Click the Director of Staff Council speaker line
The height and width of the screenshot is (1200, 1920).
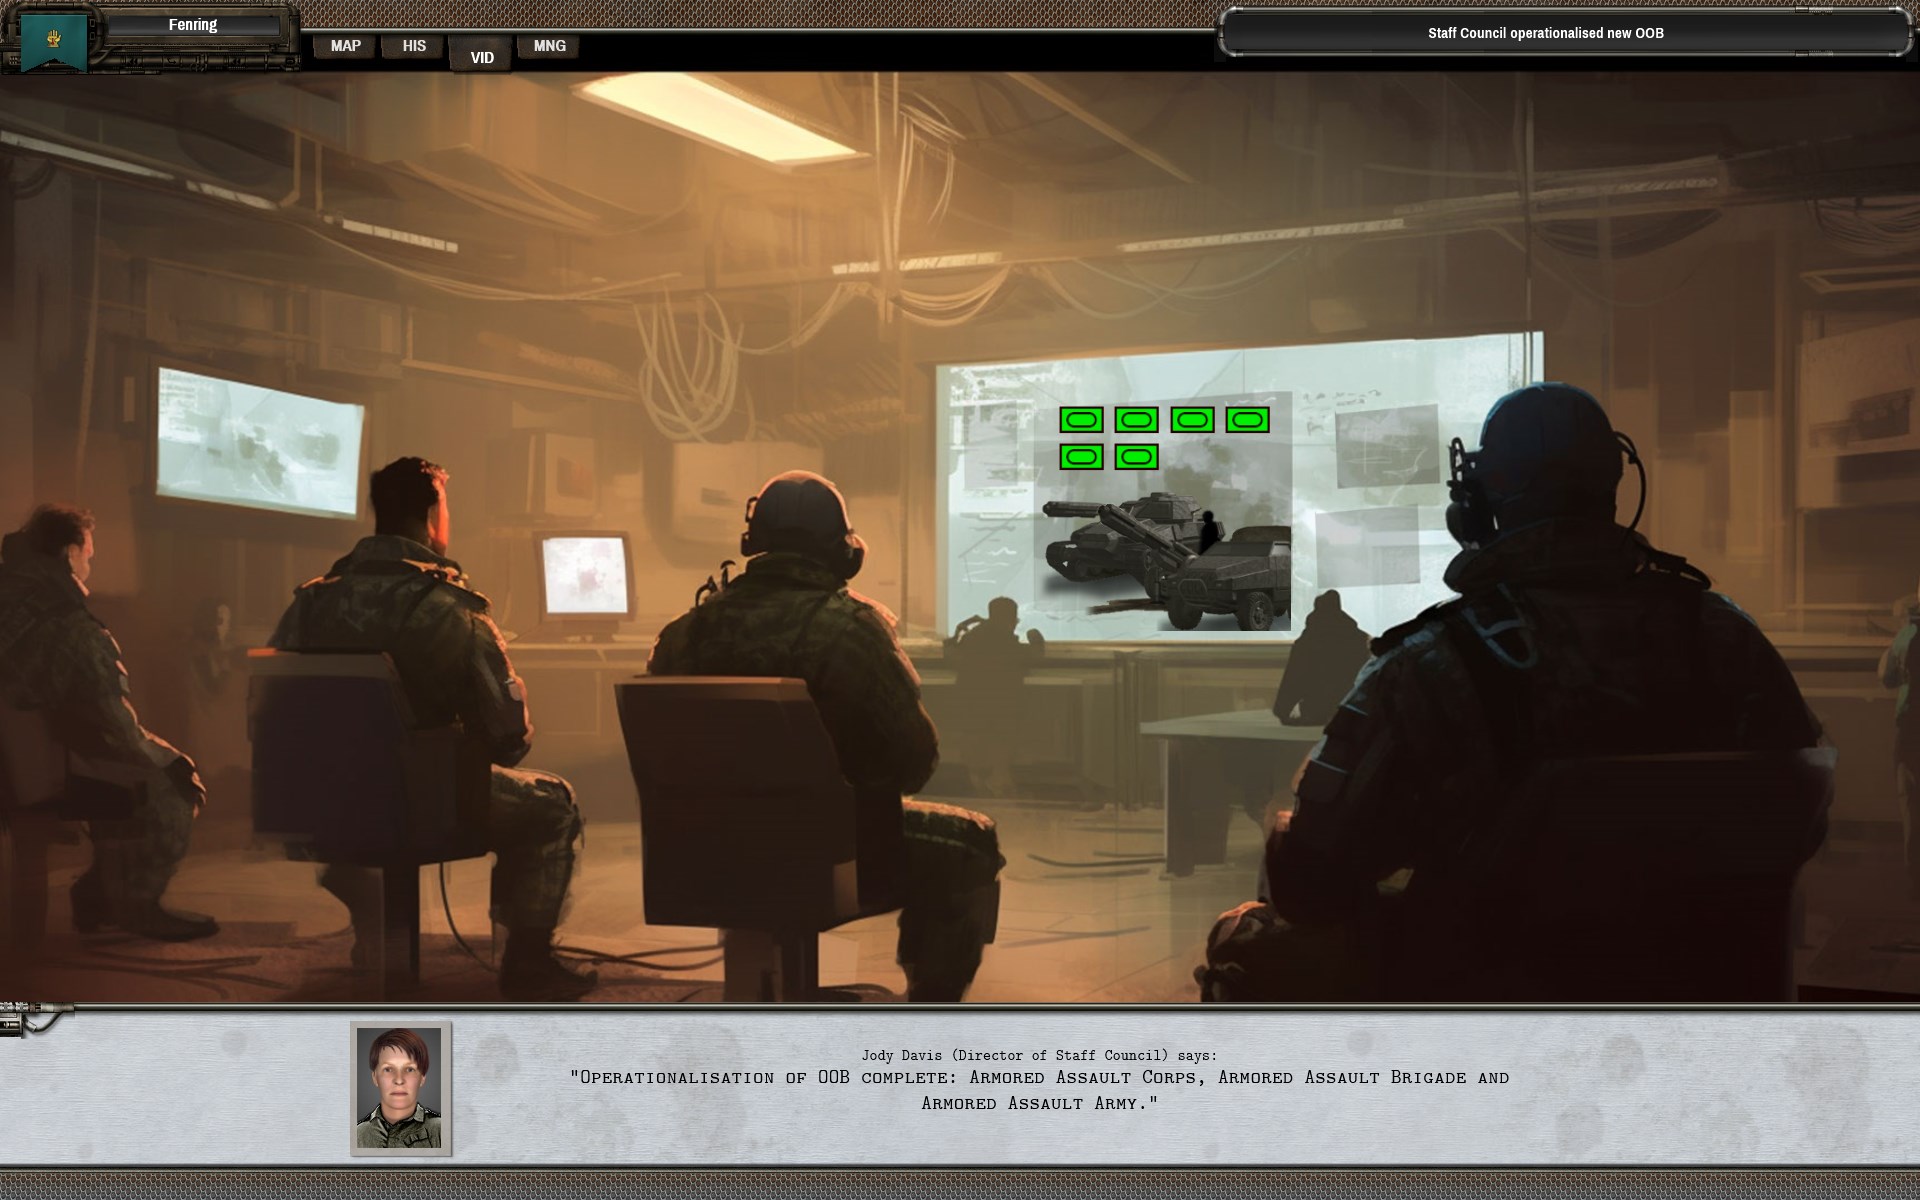1039,1055
